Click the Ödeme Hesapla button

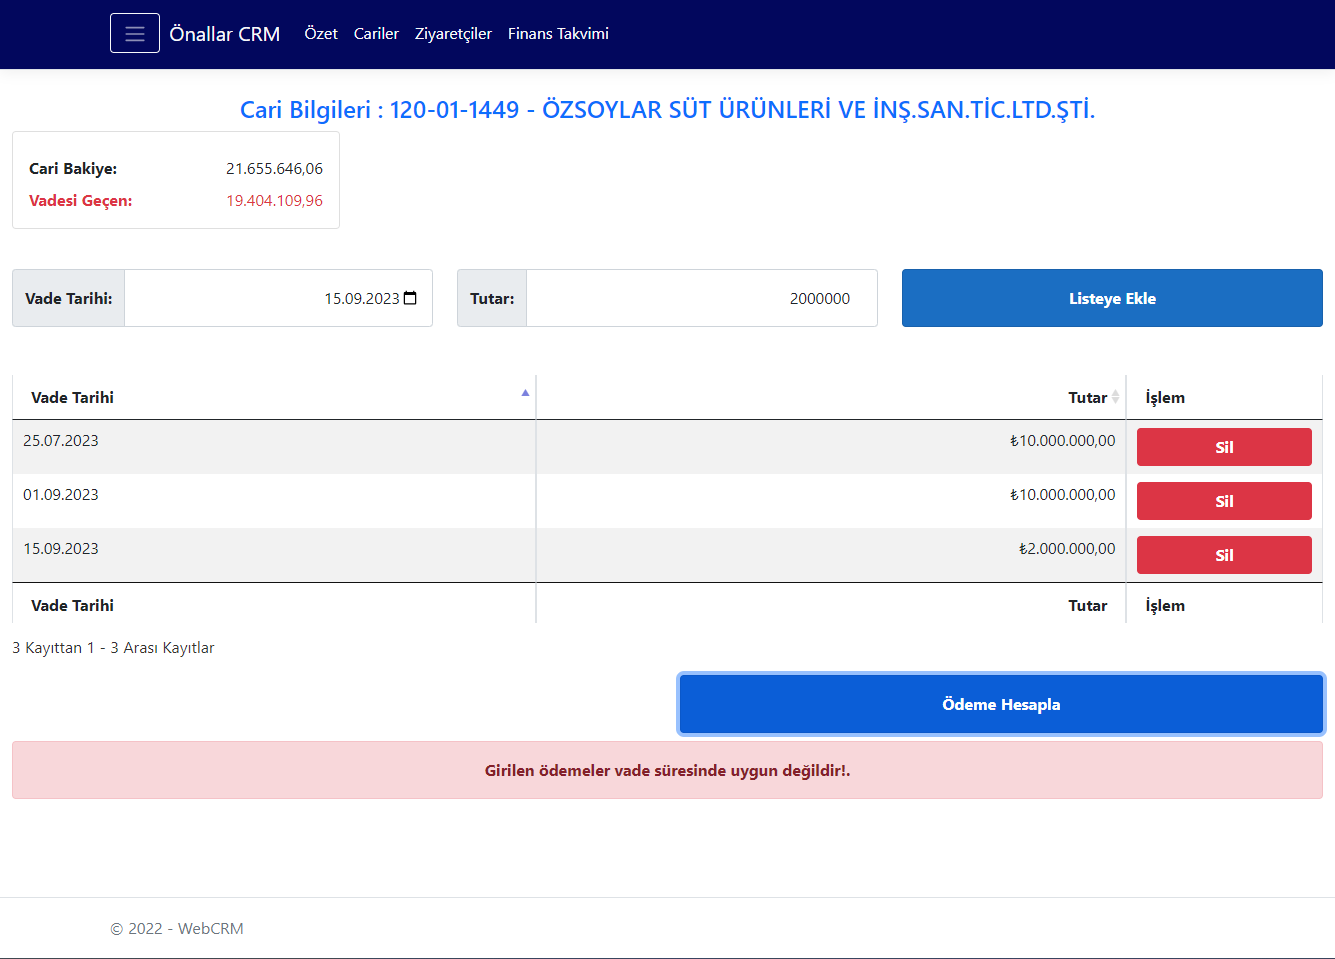[x=1001, y=704]
